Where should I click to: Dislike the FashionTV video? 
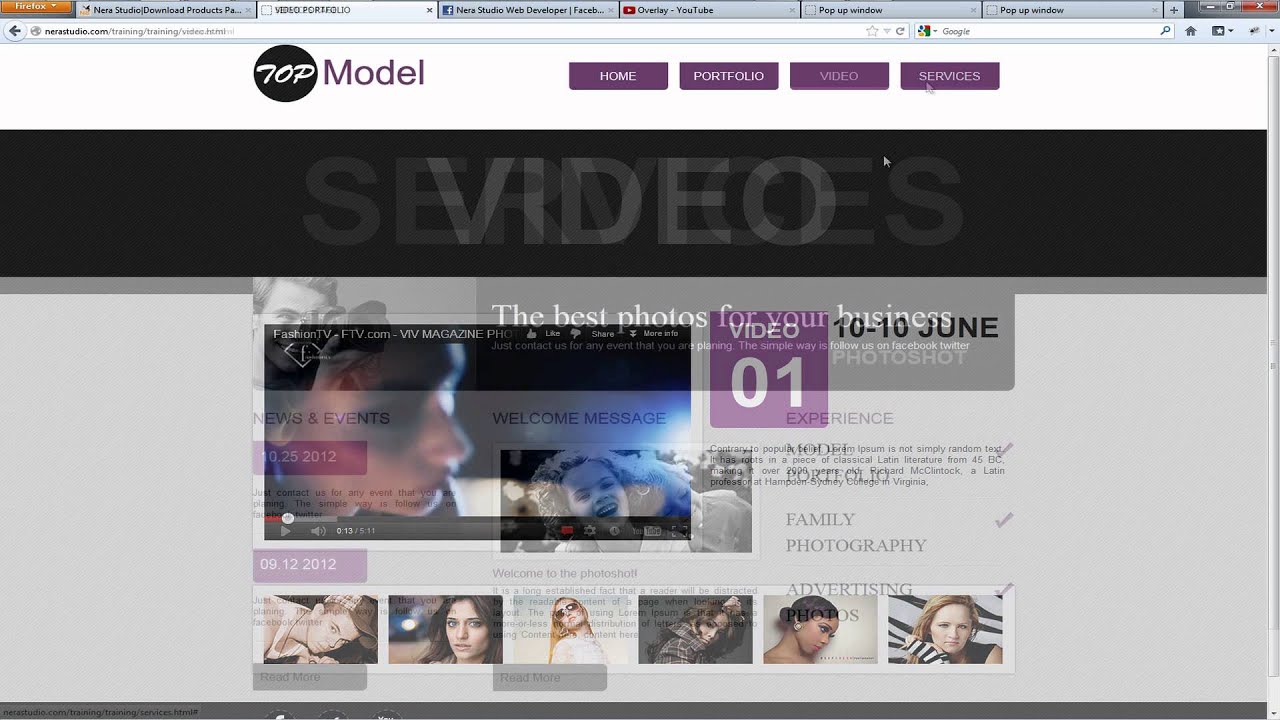576,333
